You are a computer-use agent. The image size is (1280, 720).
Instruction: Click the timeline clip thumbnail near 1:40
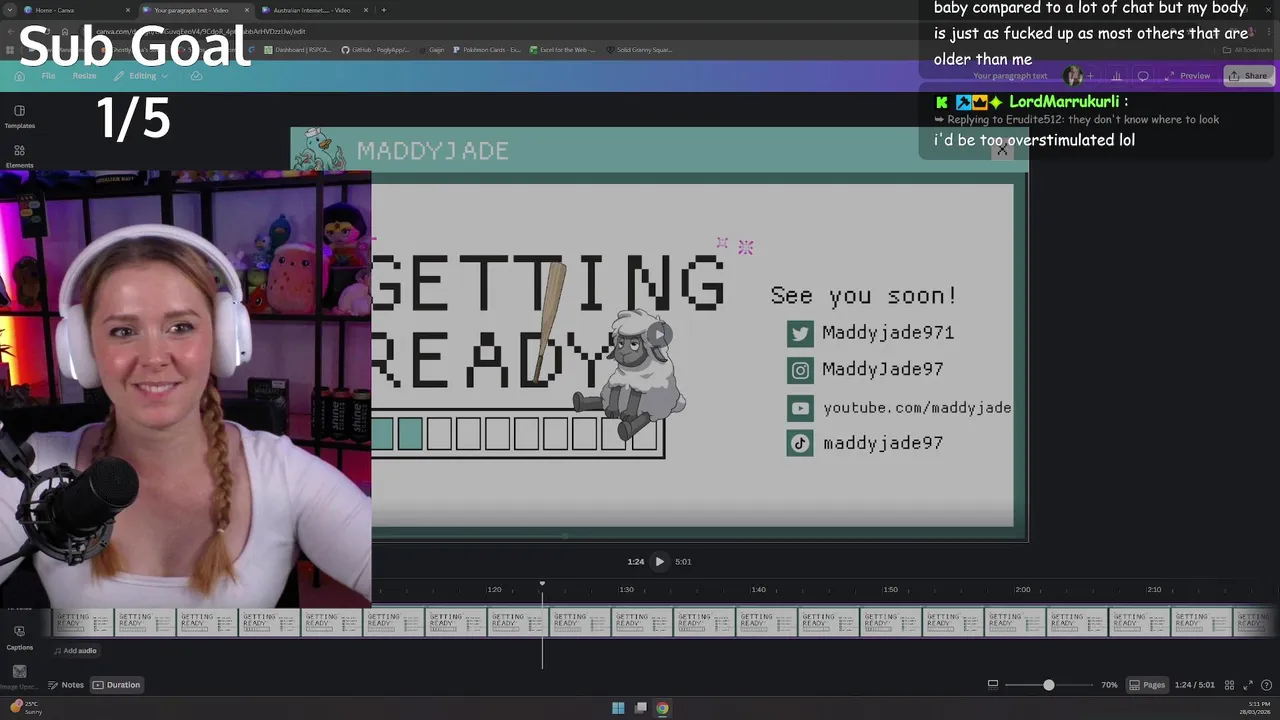tap(766, 622)
